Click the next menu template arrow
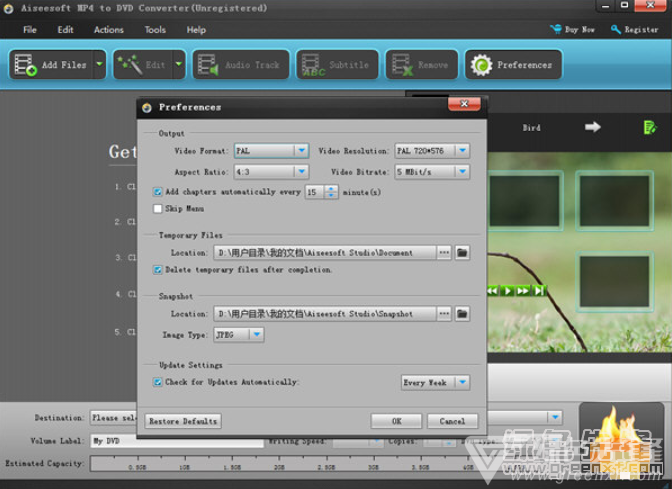672x489 pixels. 593,127
